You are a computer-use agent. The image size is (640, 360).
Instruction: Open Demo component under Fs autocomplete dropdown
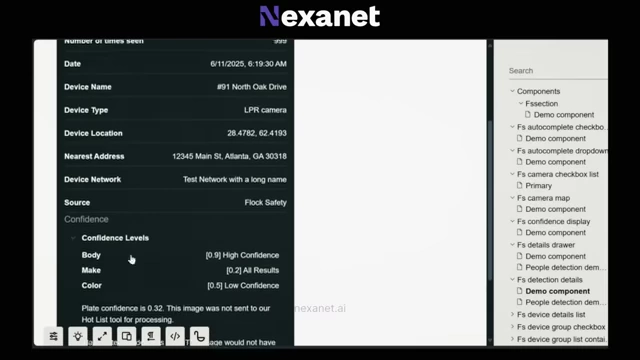(x=556, y=162)
